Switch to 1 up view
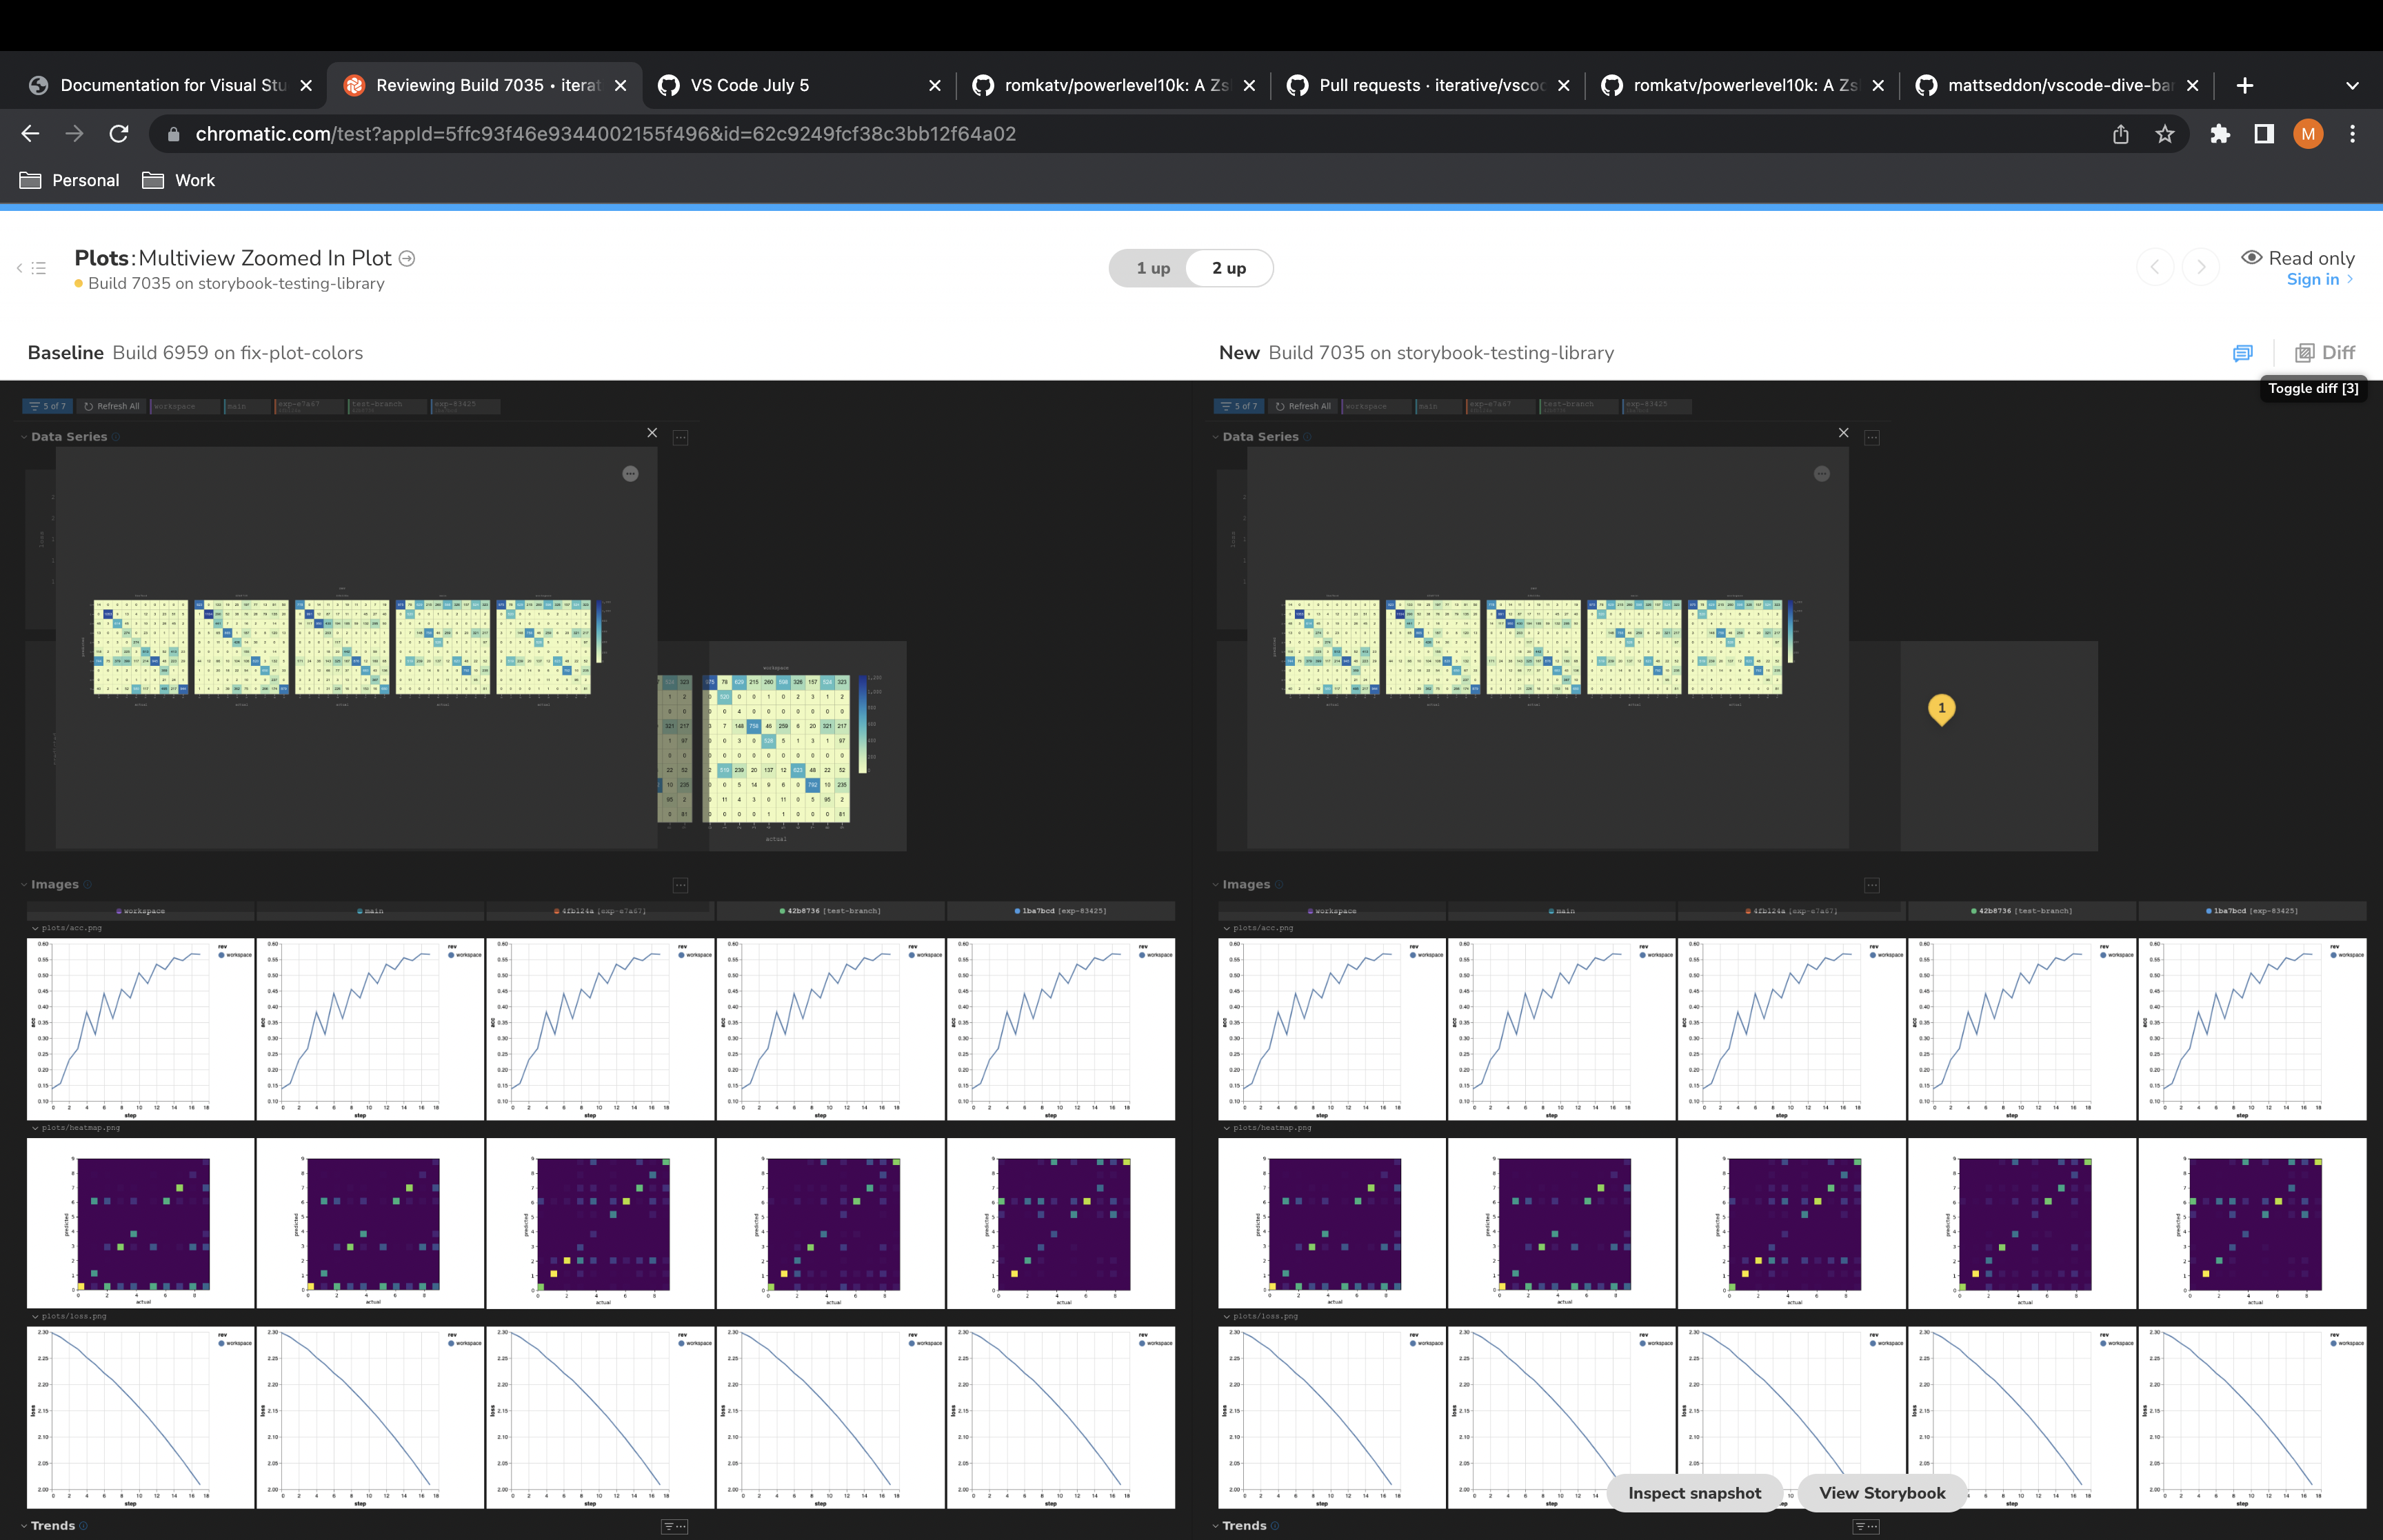Image resolution: width=2383 pixels, height=1540 pixels. click(x=1152, y=268)
